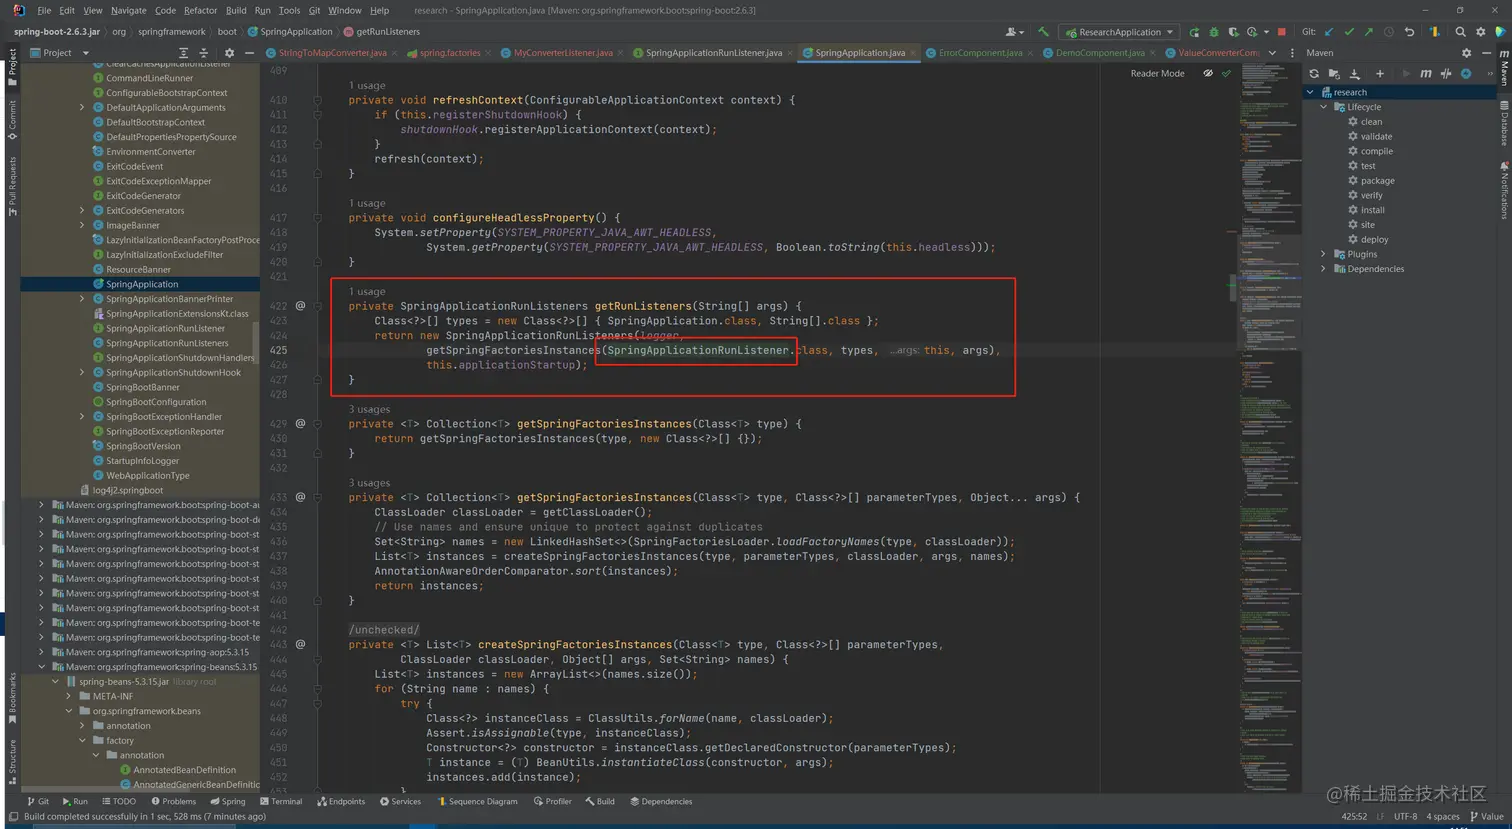Click Maven download sources icon
Viewport: 1512px width, 829px height.
(x=1355, y=73)
